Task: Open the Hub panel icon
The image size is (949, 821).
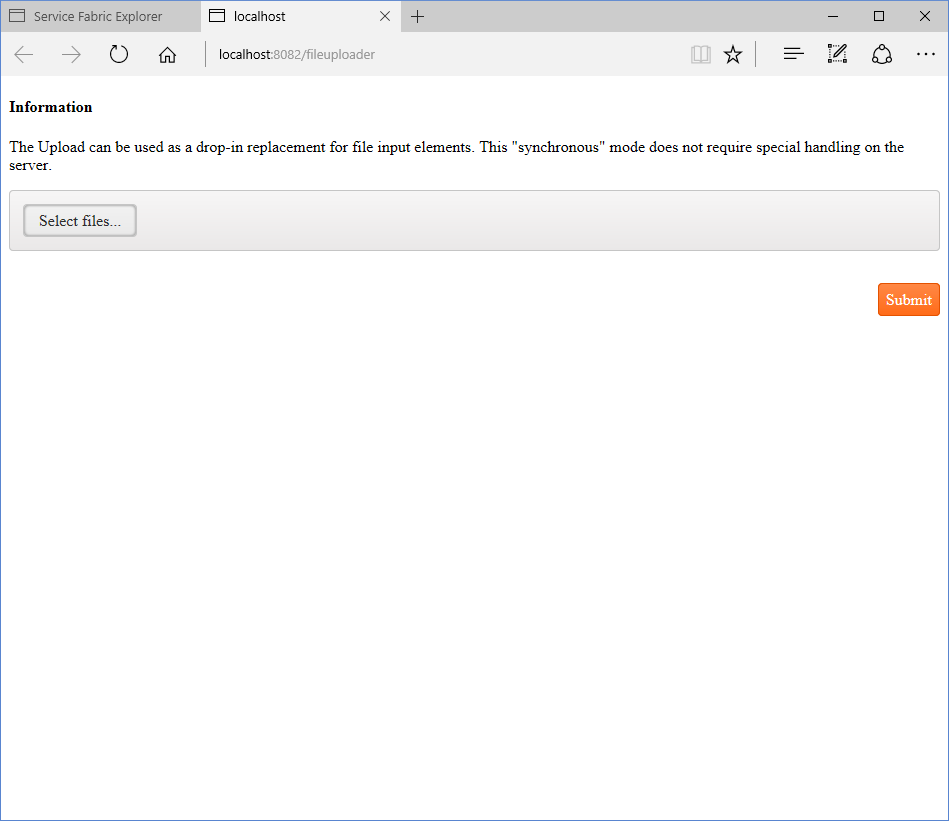Action: coord(793,55)
